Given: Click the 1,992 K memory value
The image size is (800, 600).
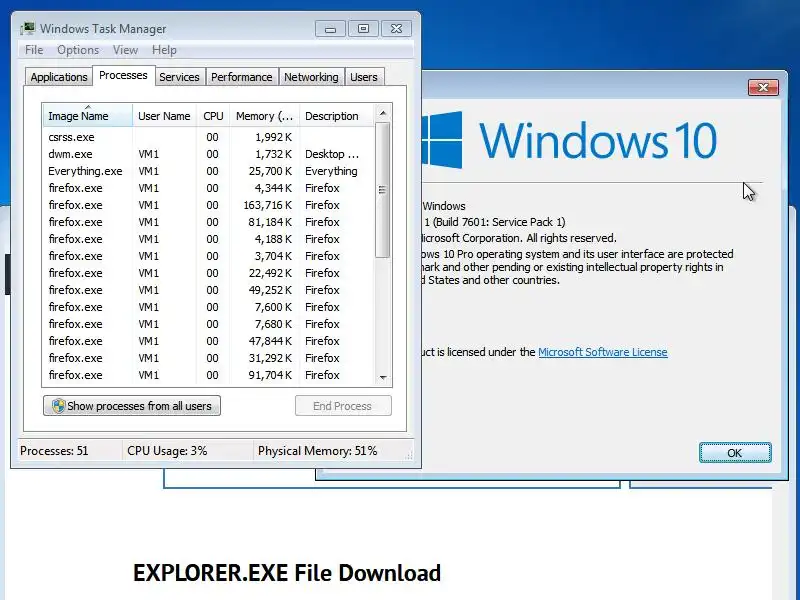Looking at the screenshot, I should 273,137.
